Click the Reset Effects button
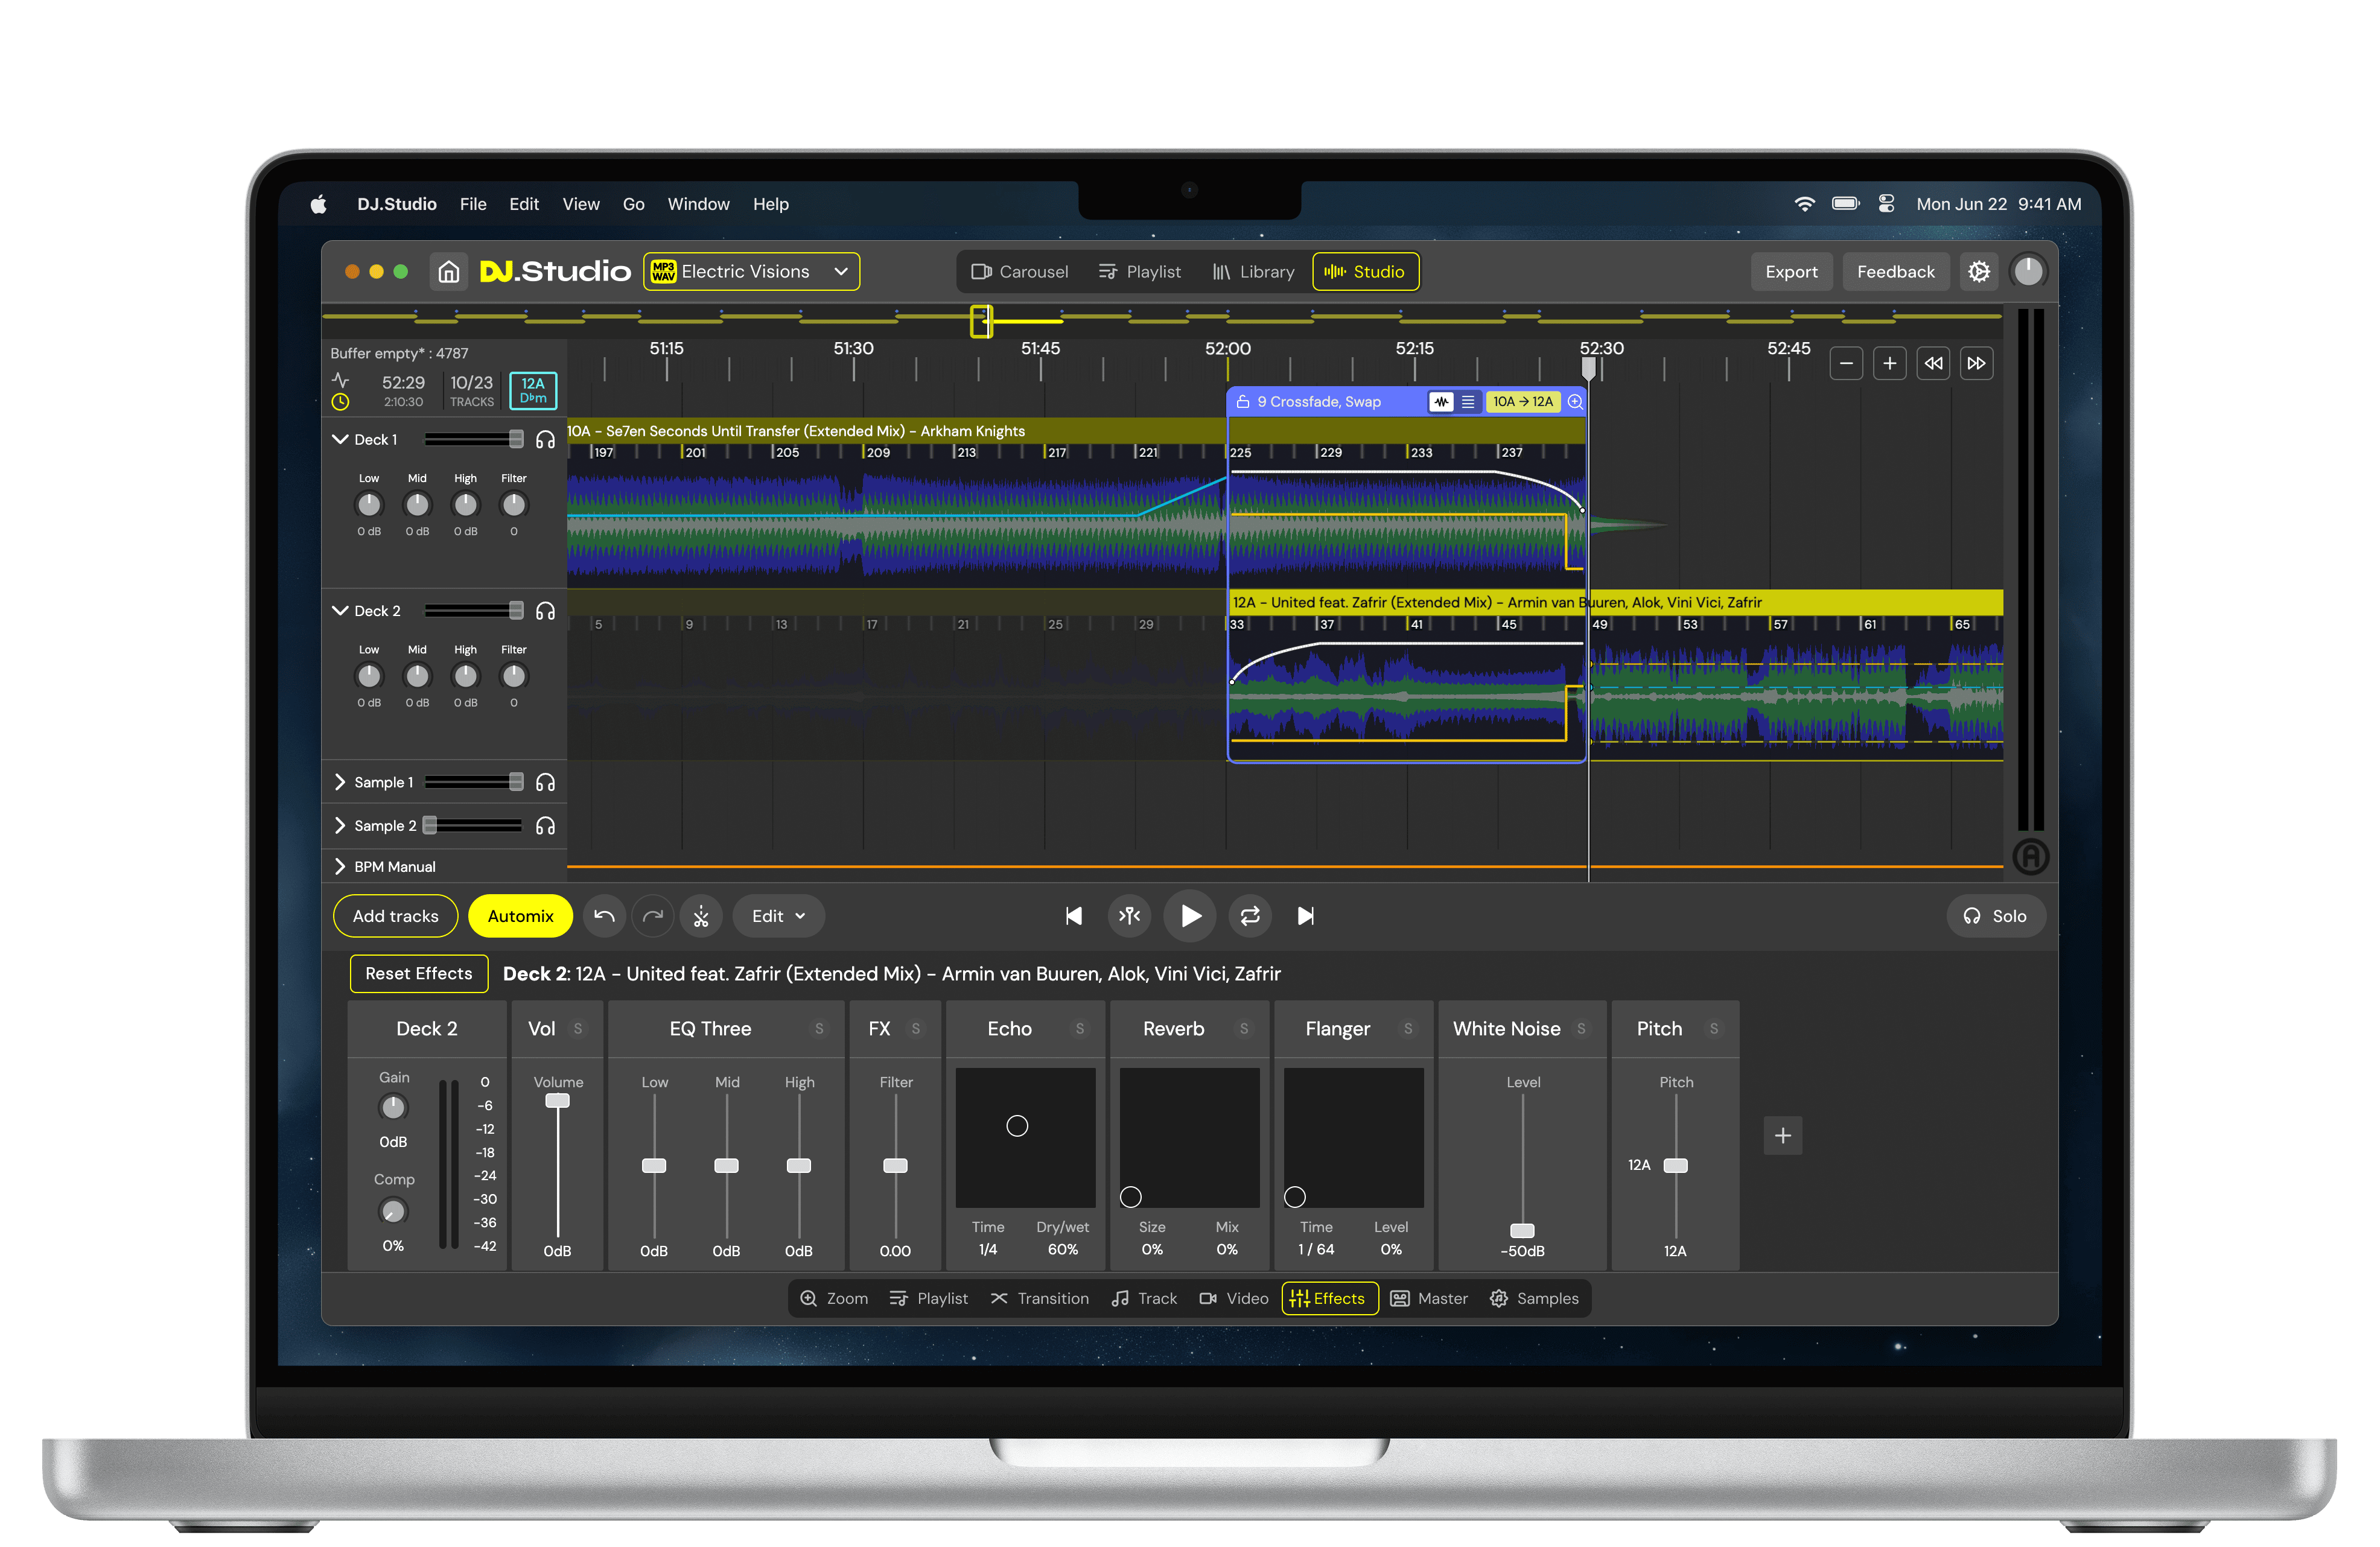 coord(418,973)
